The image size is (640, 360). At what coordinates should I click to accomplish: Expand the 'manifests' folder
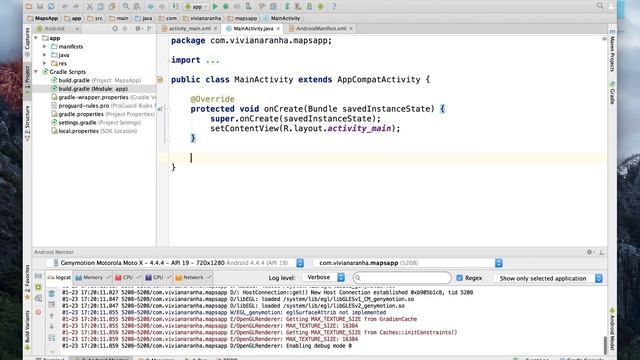(44, 47)
